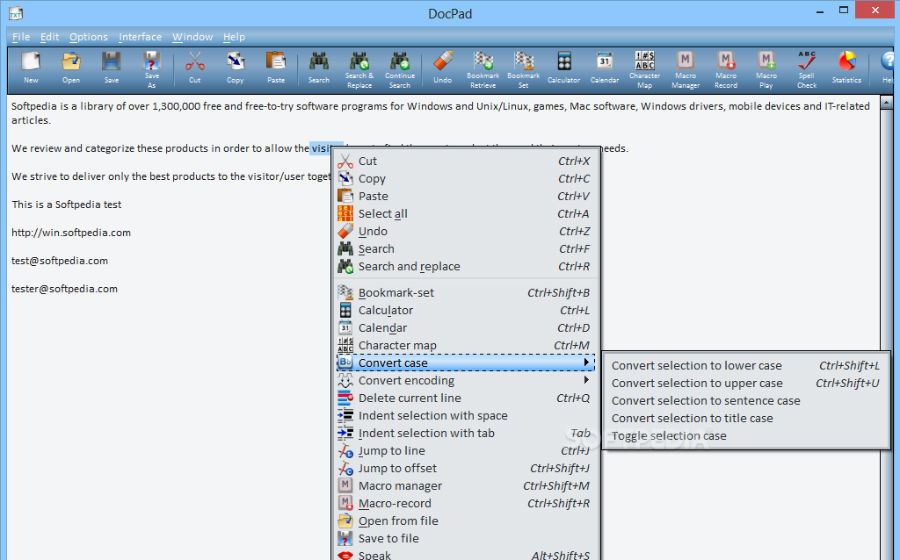The image size is (900, 560).
Task: Choose Save to file menu entry
Action: 465,539
